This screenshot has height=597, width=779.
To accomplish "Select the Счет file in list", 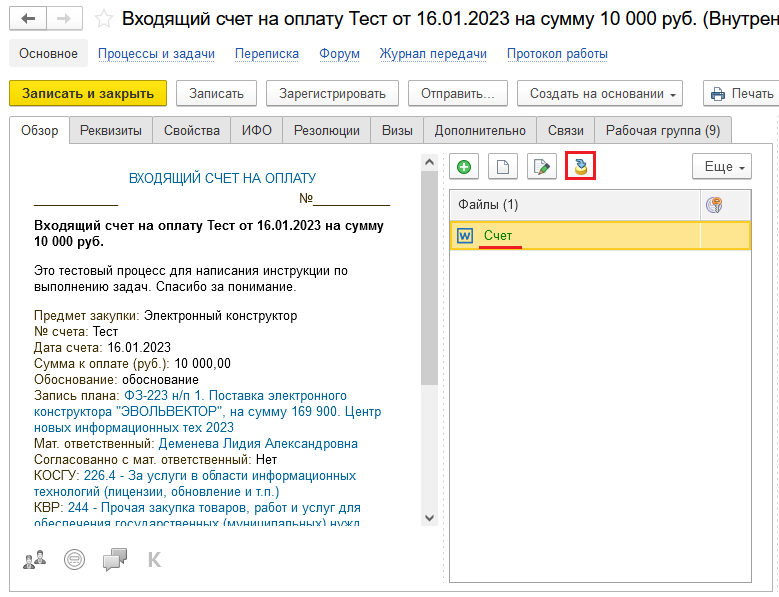I will click(x=498, y=236).
